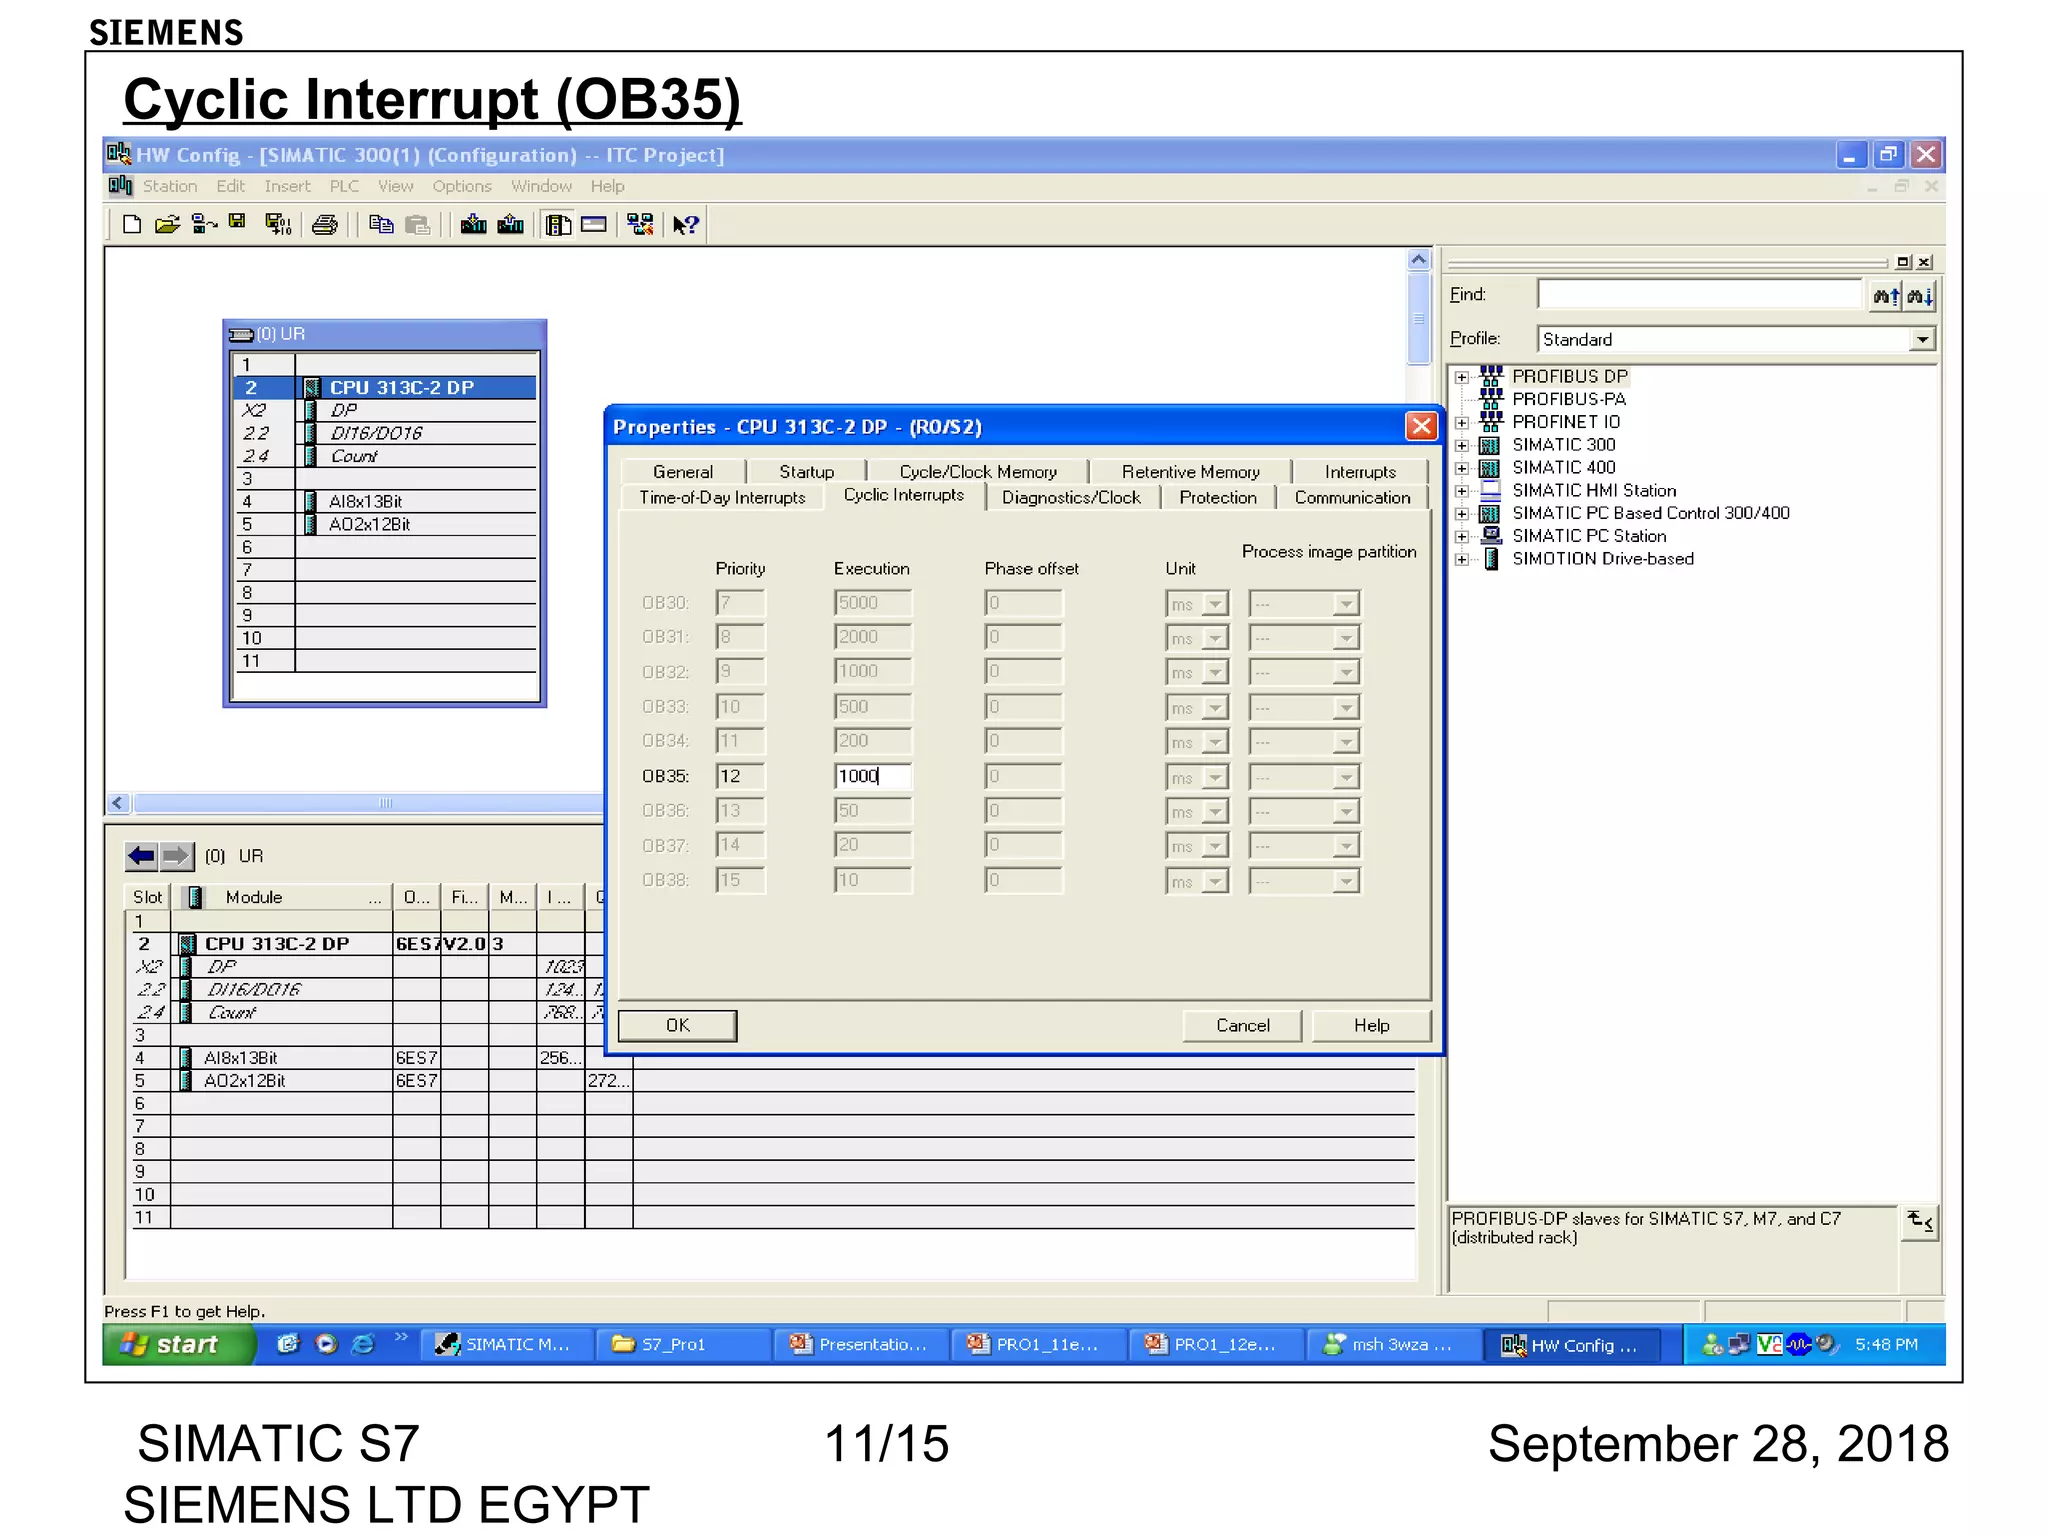Click the forward arrow above module table
Screen dimensions: 2048x1536
click(176, 856)
